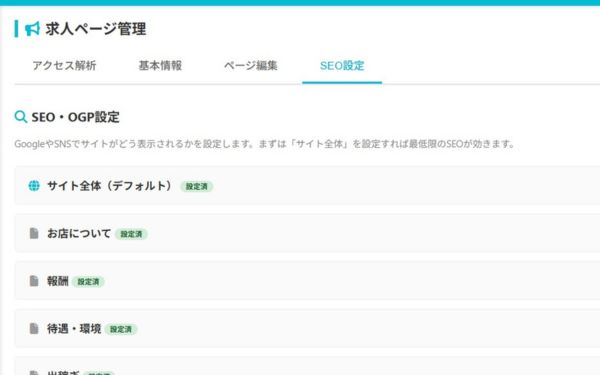Click the globe icon for サイト全体

pos(34,186)
